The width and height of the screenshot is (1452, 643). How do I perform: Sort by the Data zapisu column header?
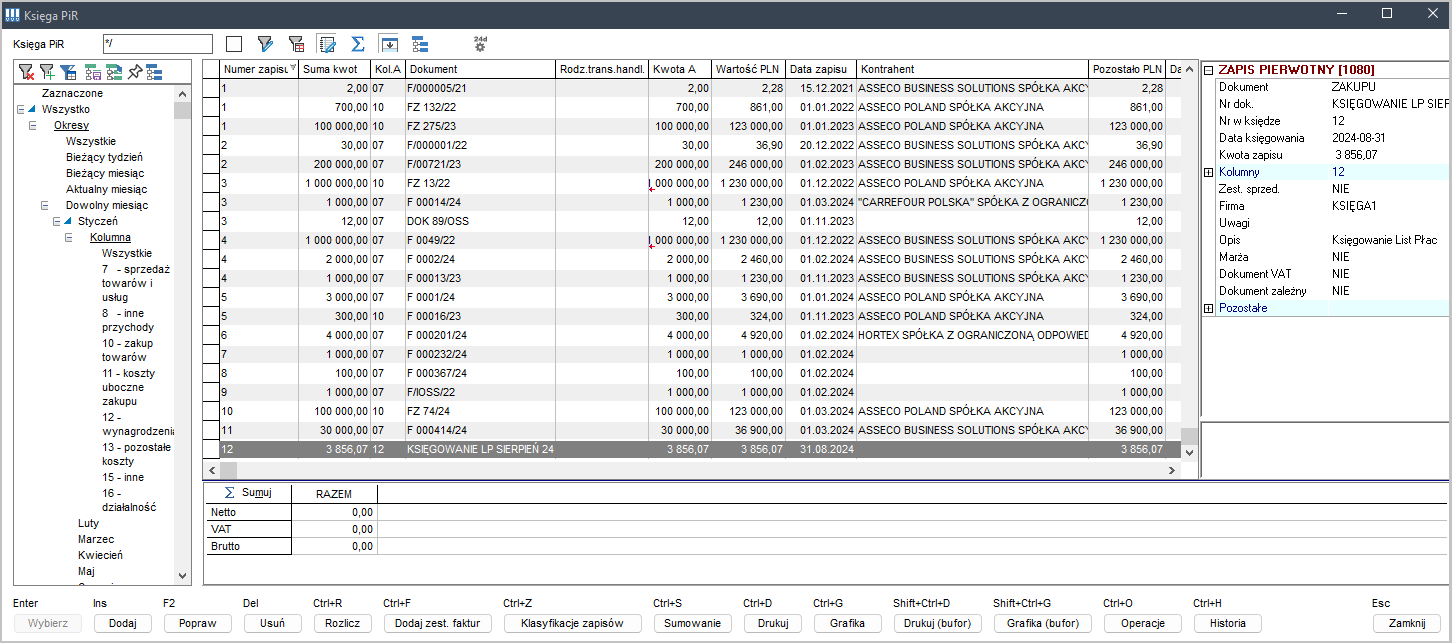(821, 69)
